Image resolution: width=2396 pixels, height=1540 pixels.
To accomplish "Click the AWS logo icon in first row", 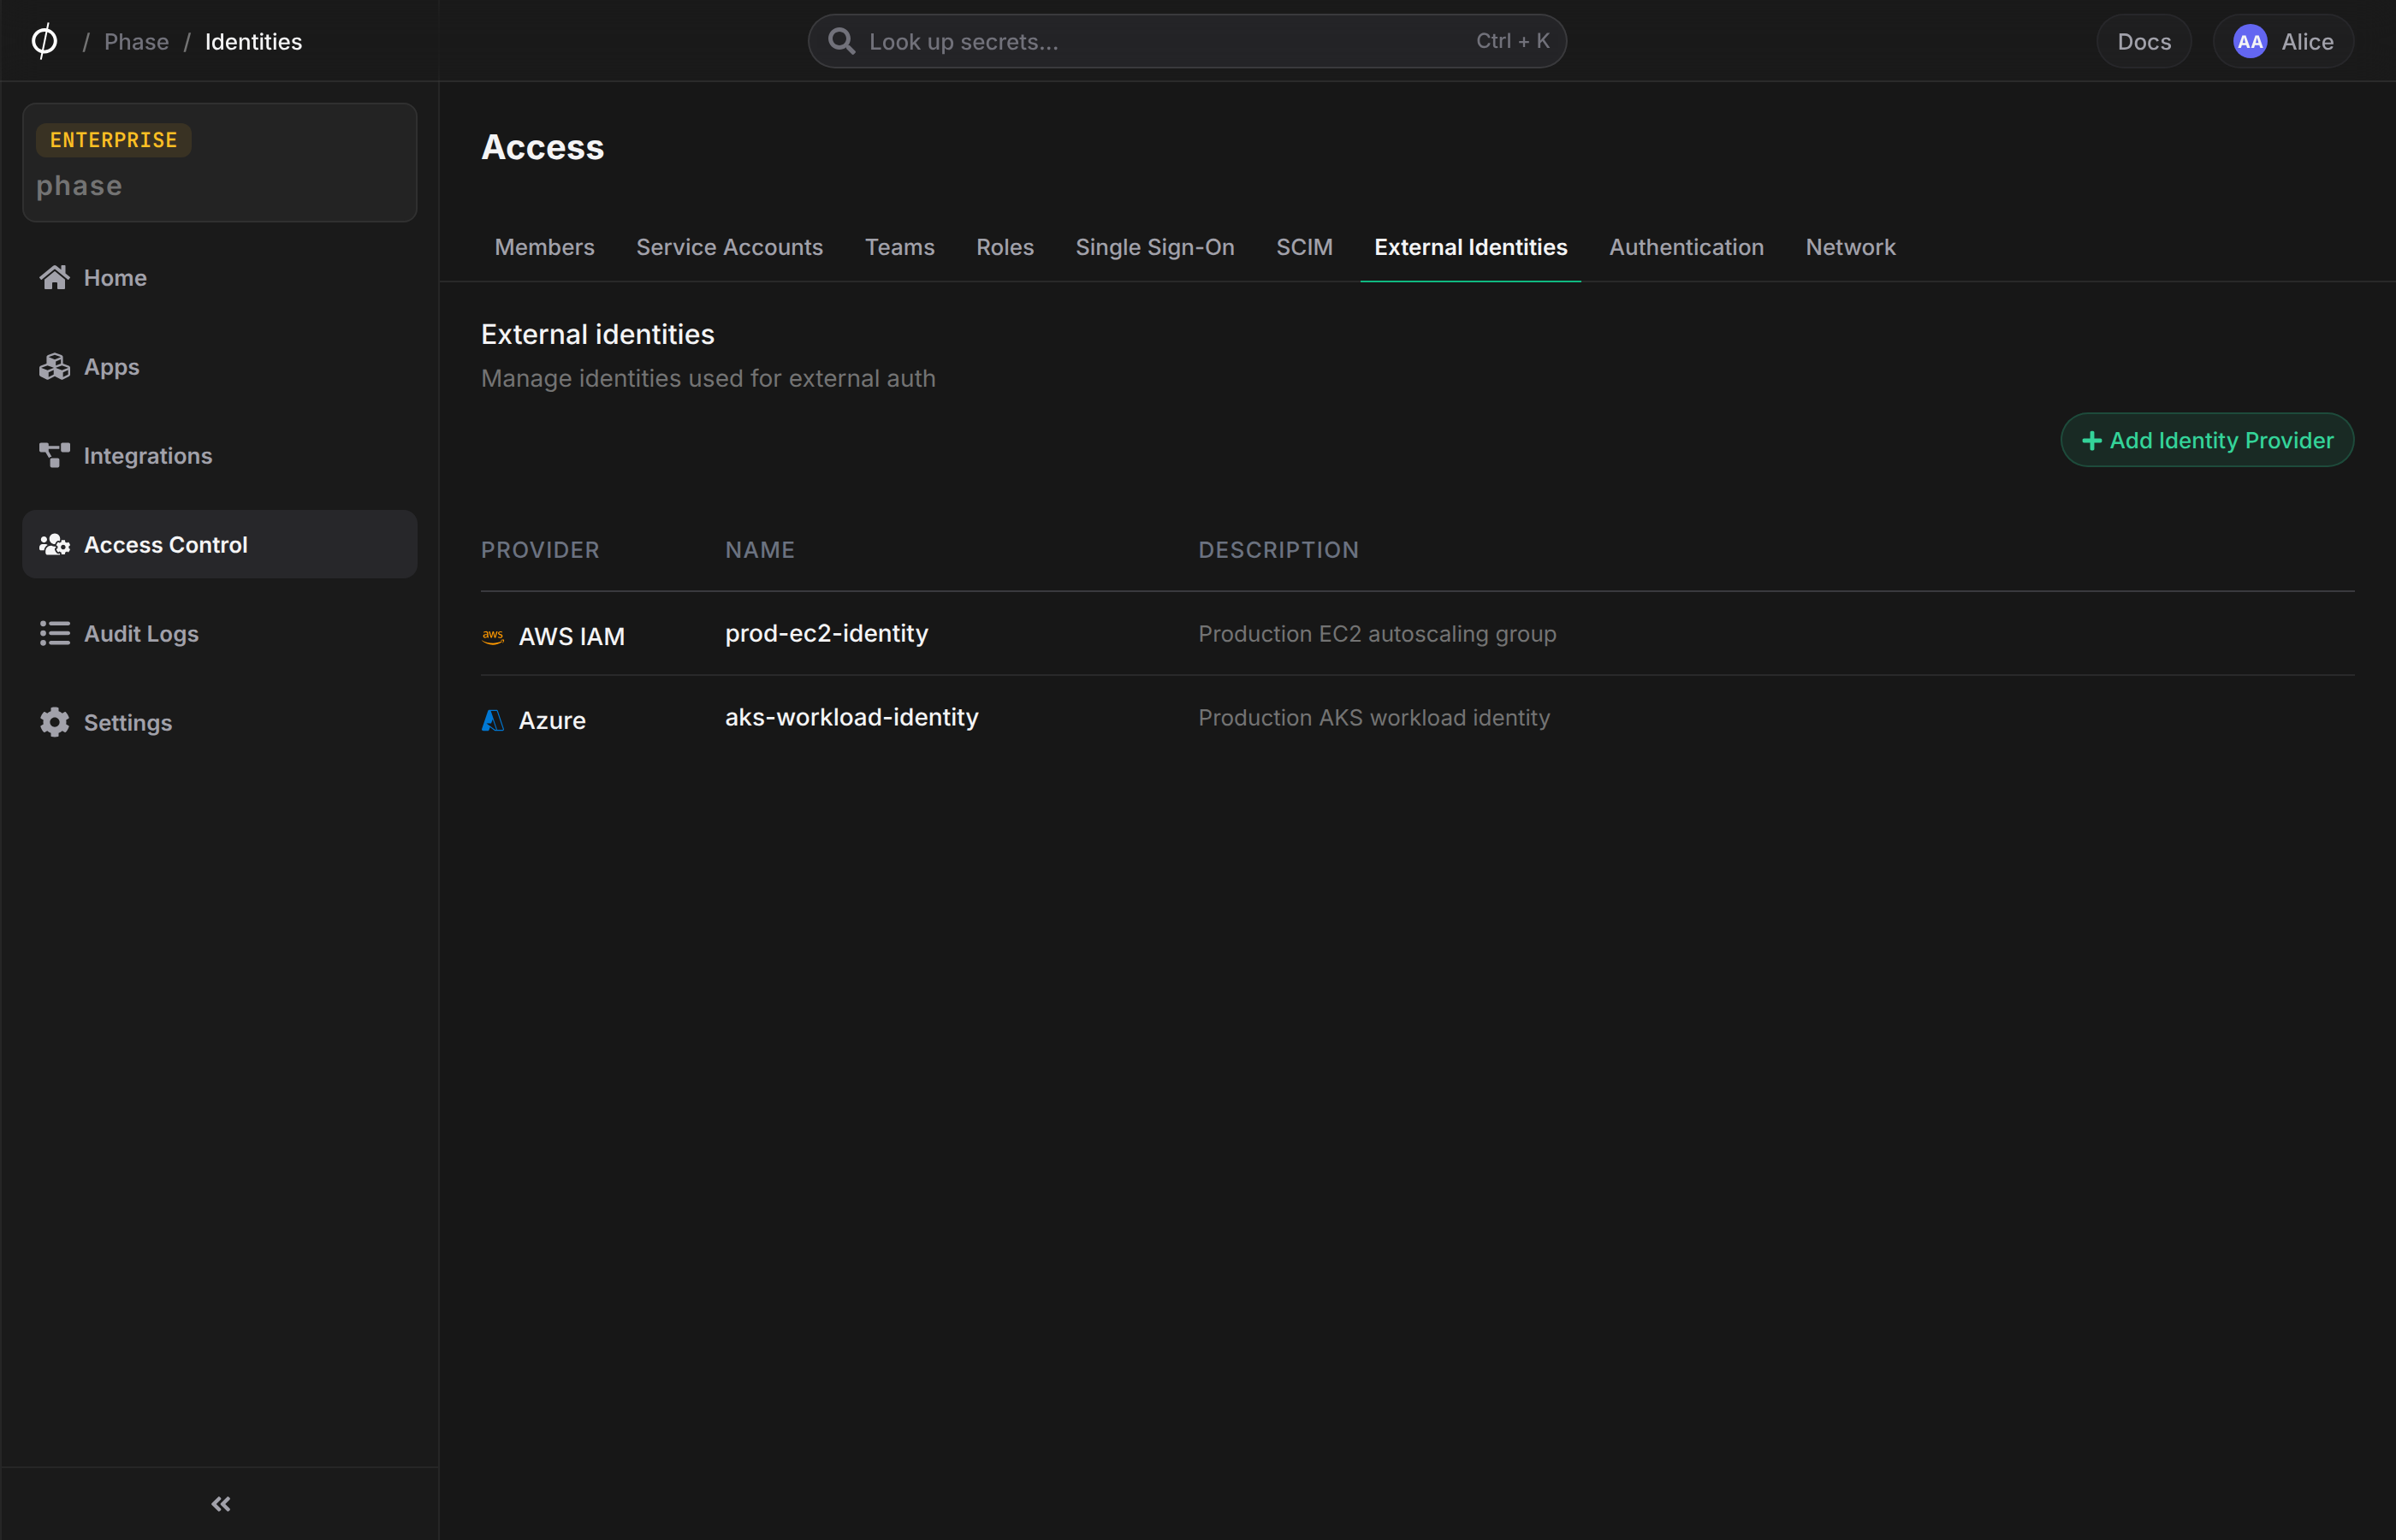I will pyautogui.click(x=493, y=636).
